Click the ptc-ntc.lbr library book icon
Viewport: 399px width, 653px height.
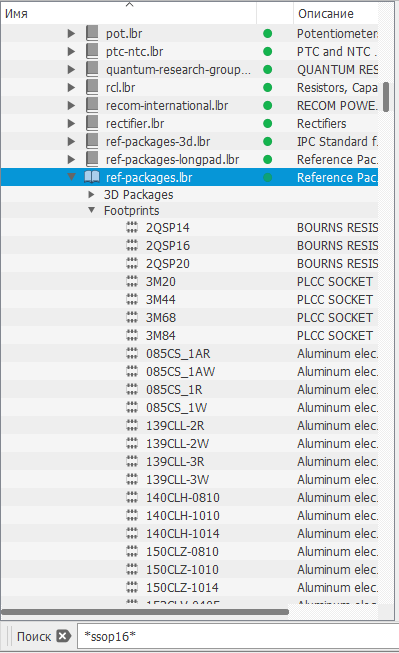tap(92, 51)
